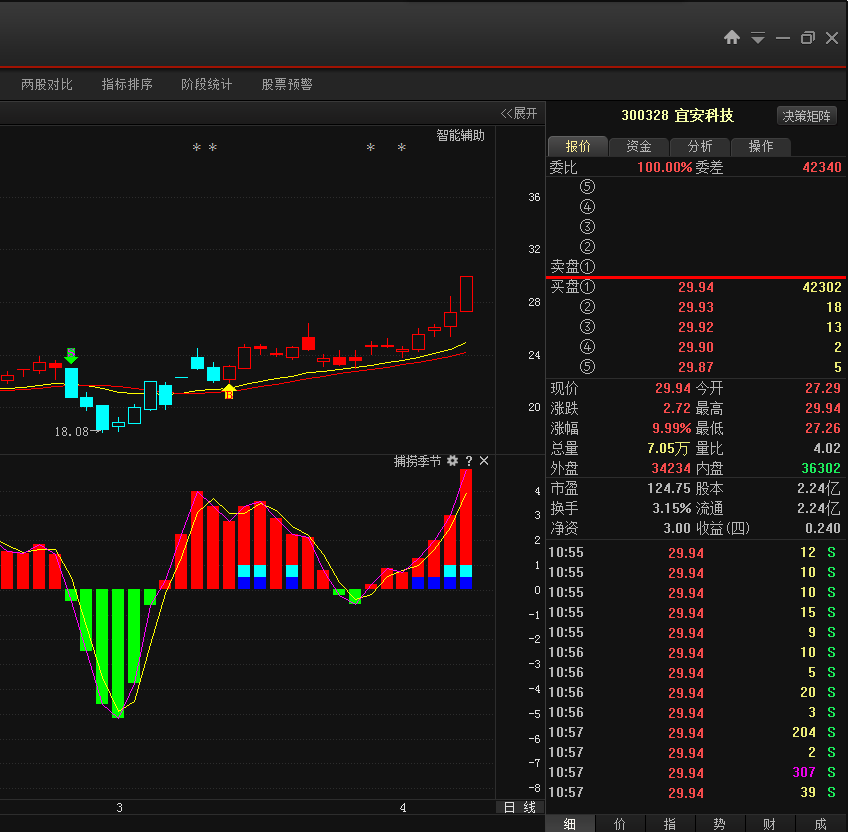The height and width of the screenshot is (832, 848).
Task: Click the yellow B buy signal marker
Action: click(229, 392)
